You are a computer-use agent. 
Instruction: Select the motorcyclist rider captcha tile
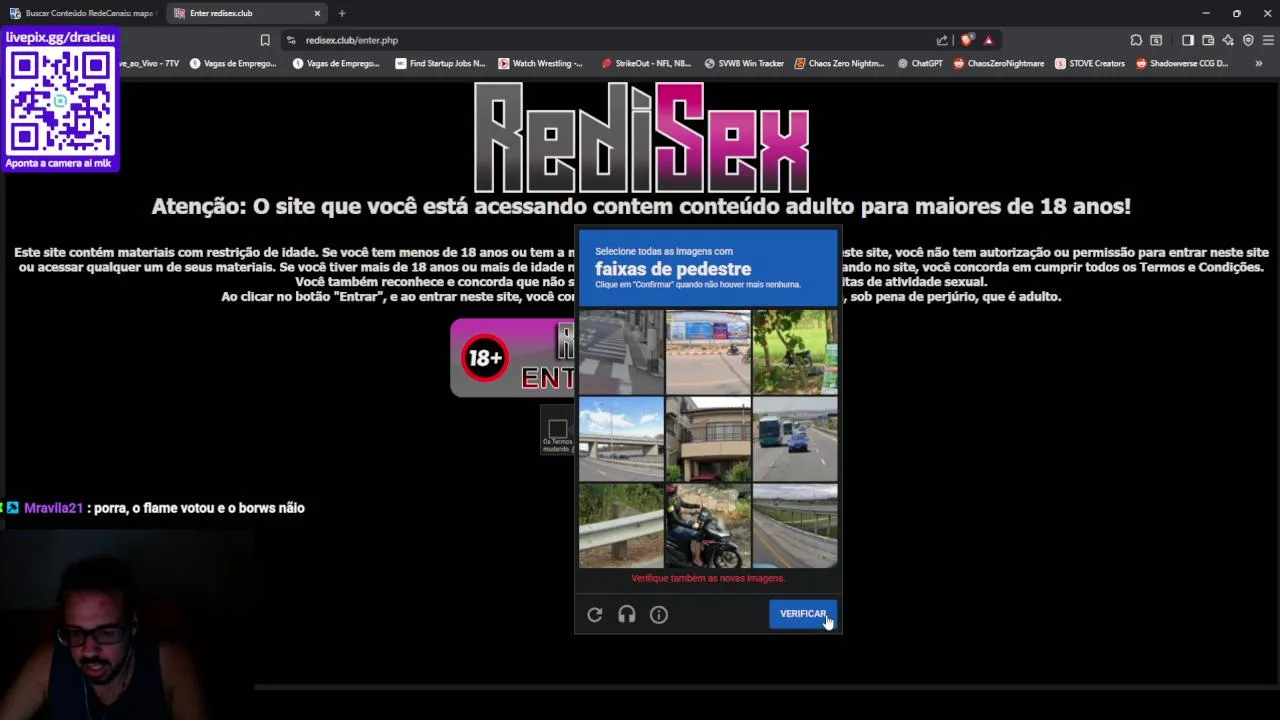[708, 526]
